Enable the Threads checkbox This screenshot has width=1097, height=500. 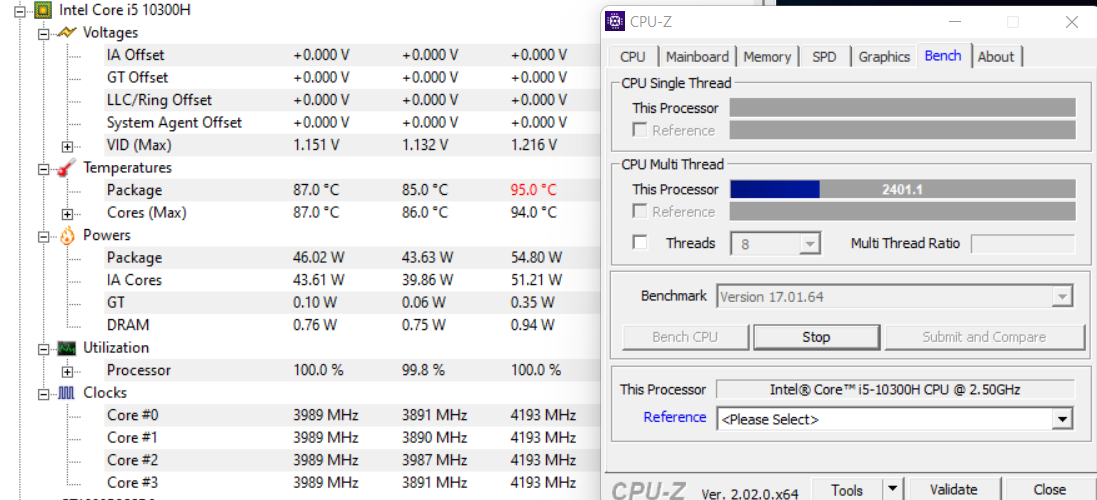pyautogui.click(x=639, y=243)
